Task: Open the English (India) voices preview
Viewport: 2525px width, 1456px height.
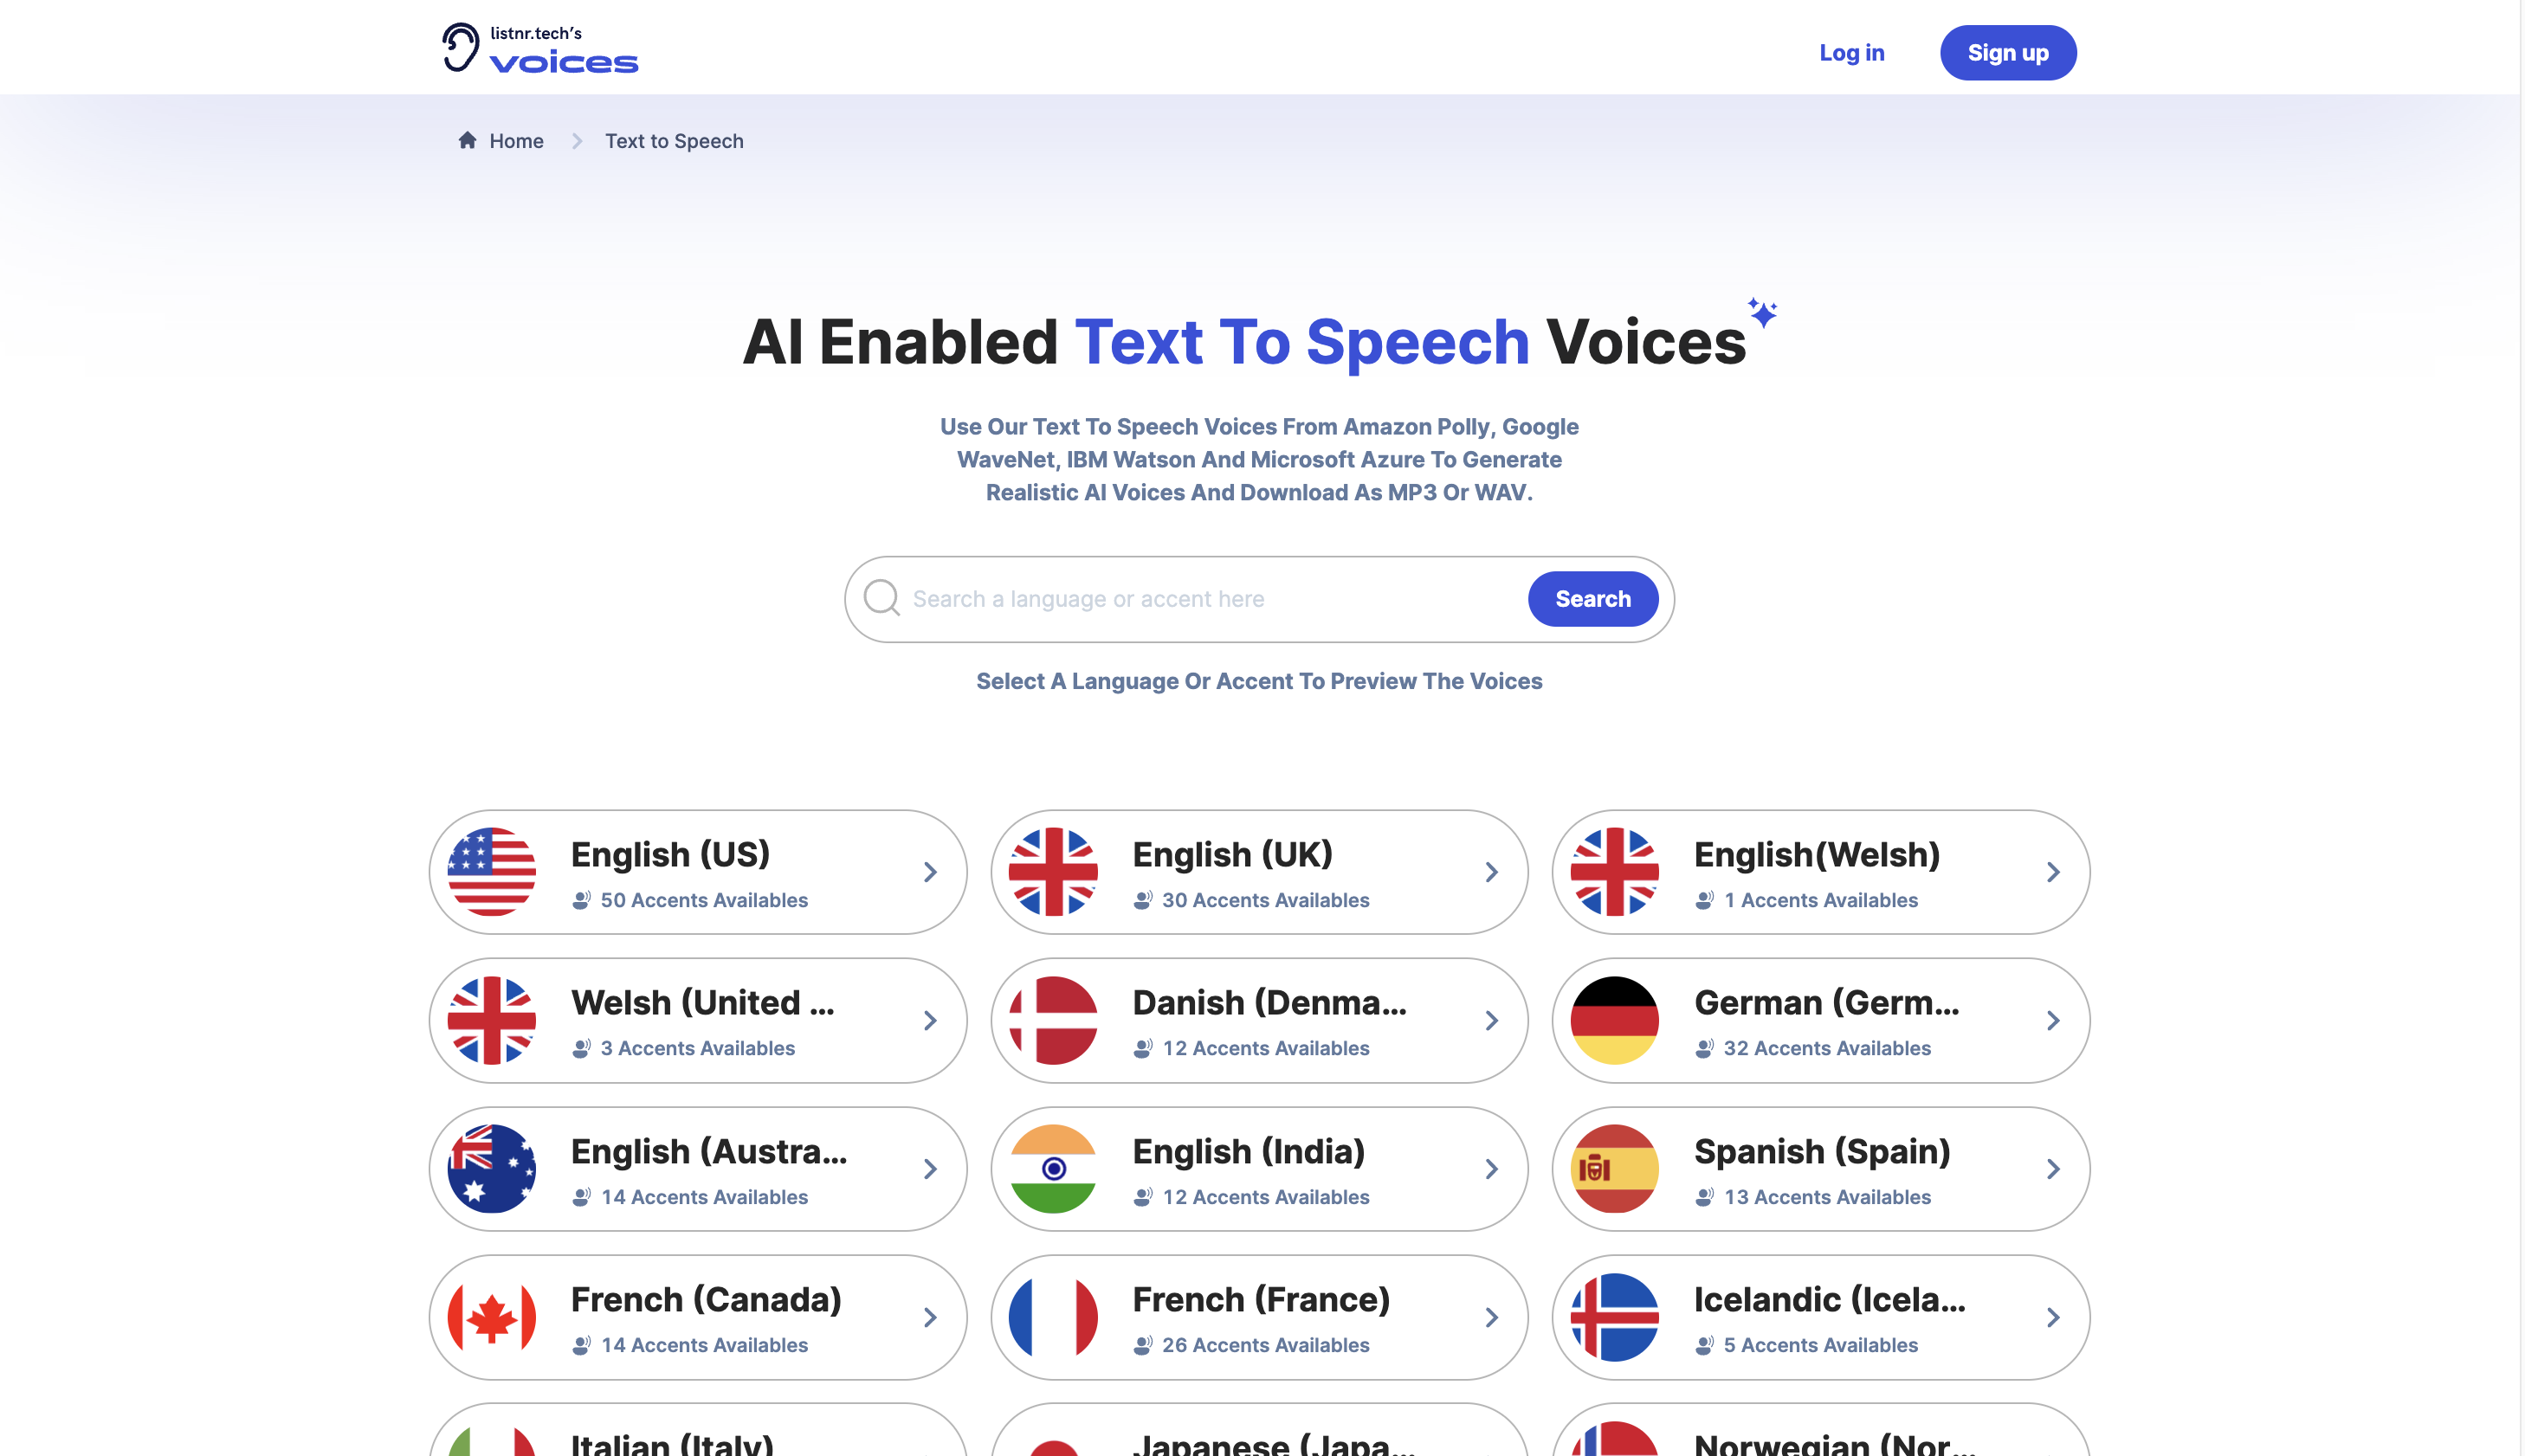Action: [x=1261, y=1169]
